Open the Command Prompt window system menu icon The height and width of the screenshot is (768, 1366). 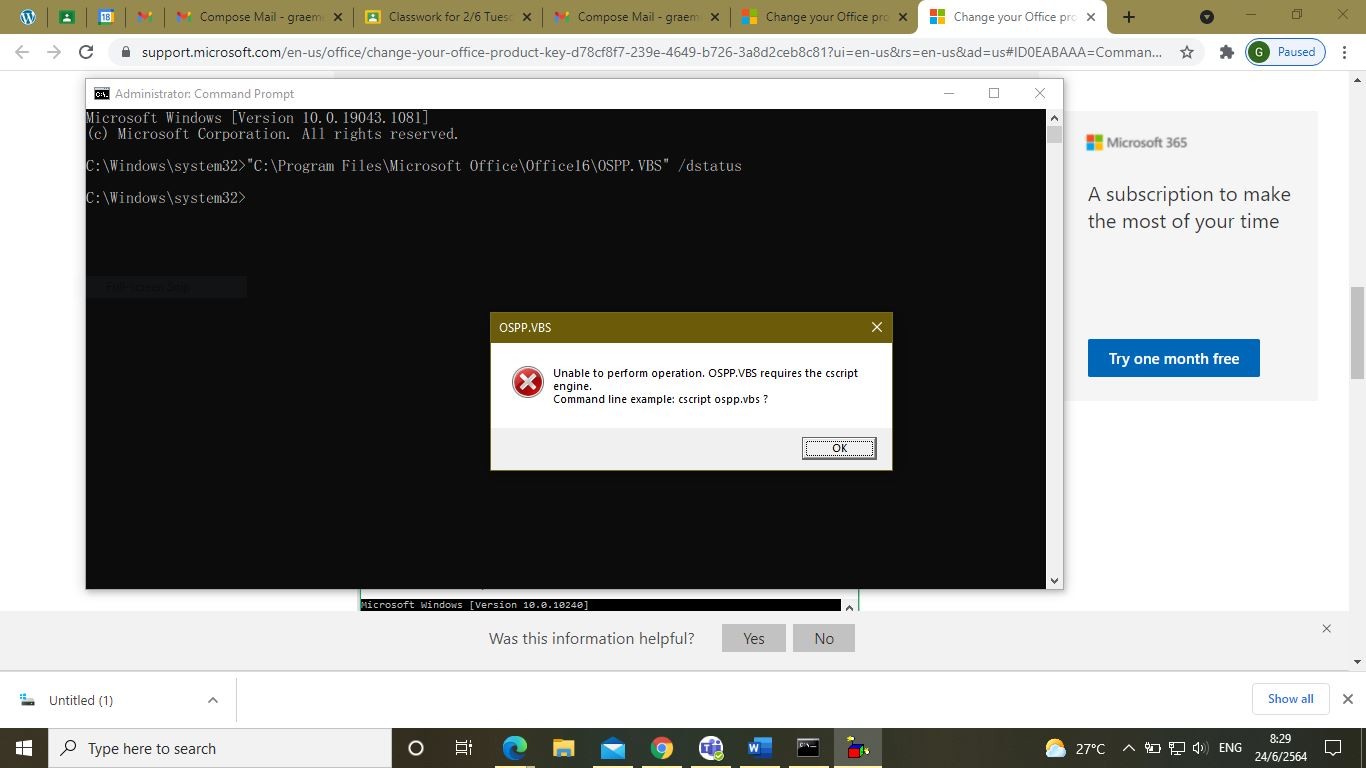pos(101,93)
